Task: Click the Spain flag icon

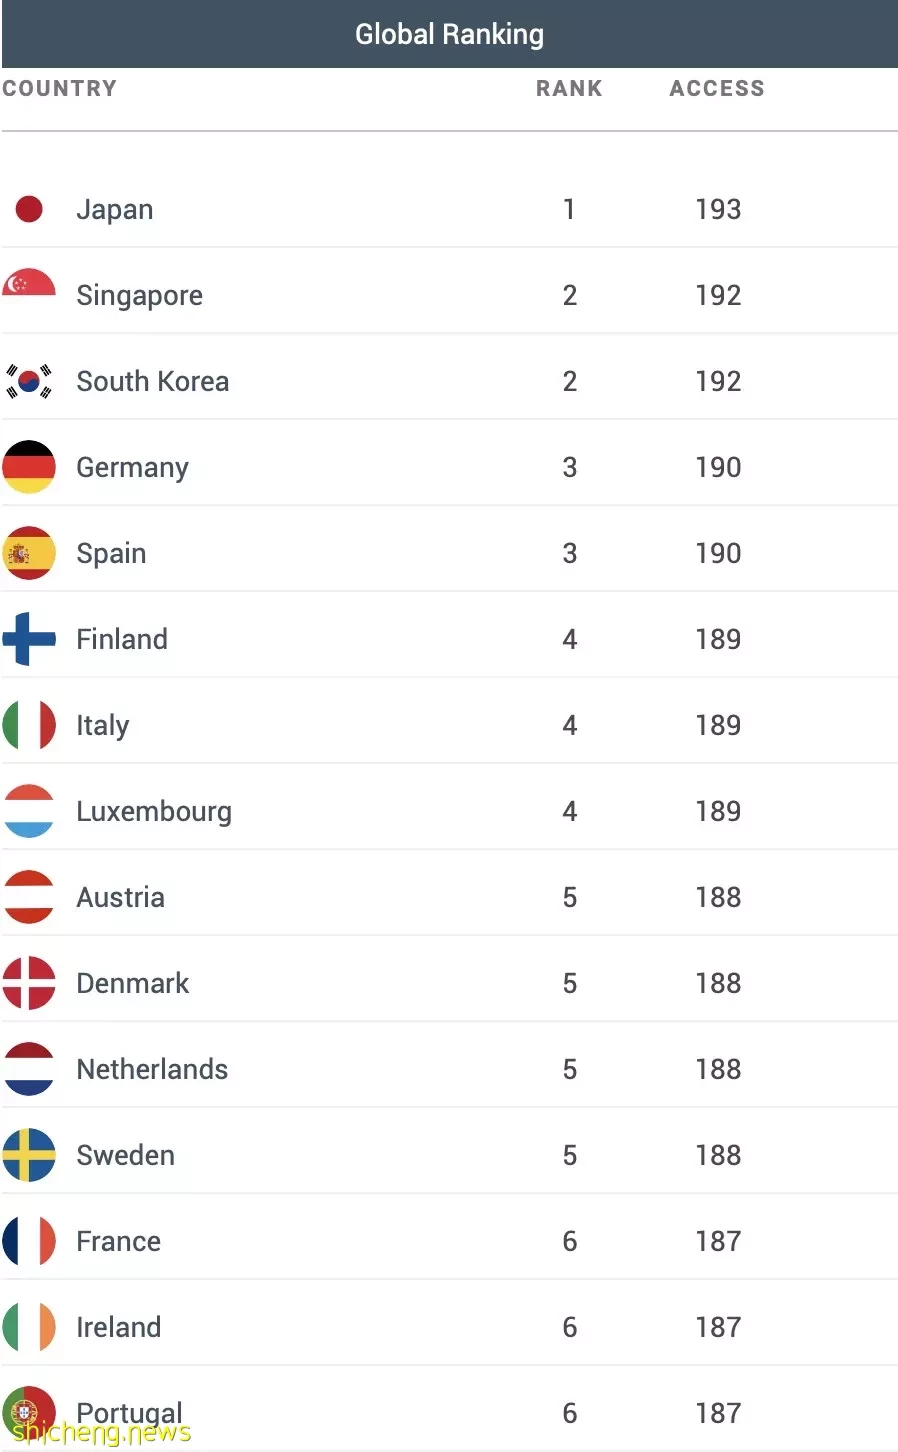Action: [x=29, y=553]
